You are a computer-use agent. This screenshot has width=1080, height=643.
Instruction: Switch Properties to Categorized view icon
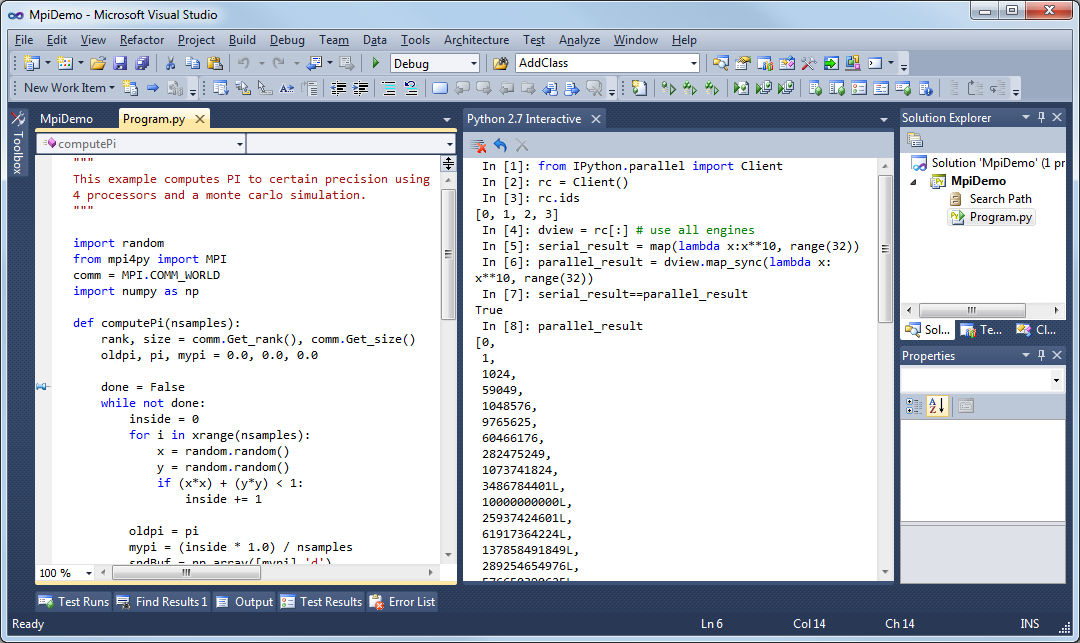coord(912,404)
